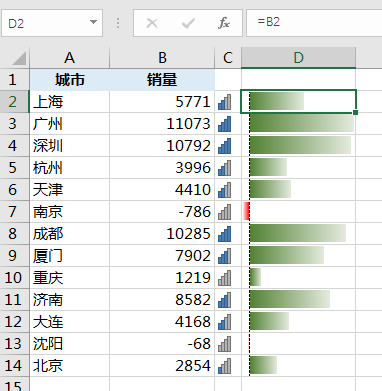Click the signal bars icon in 厦门 row
The height and width of the screenshot is (391, 382).
(224, 256)
